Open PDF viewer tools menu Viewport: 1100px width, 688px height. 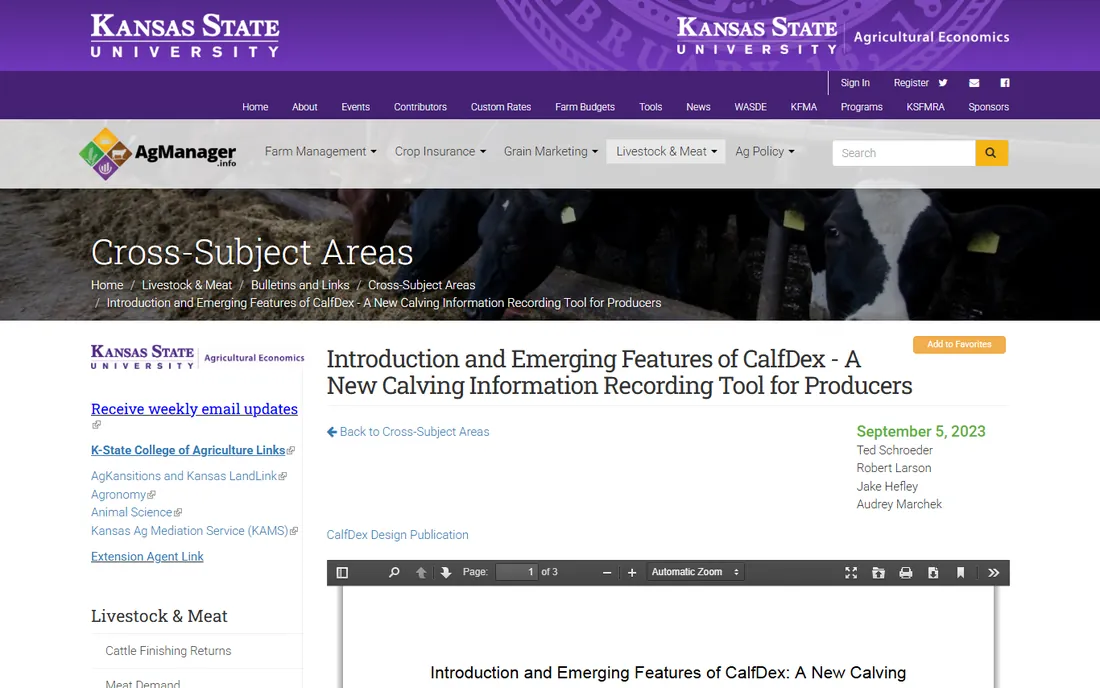[993, 572]
